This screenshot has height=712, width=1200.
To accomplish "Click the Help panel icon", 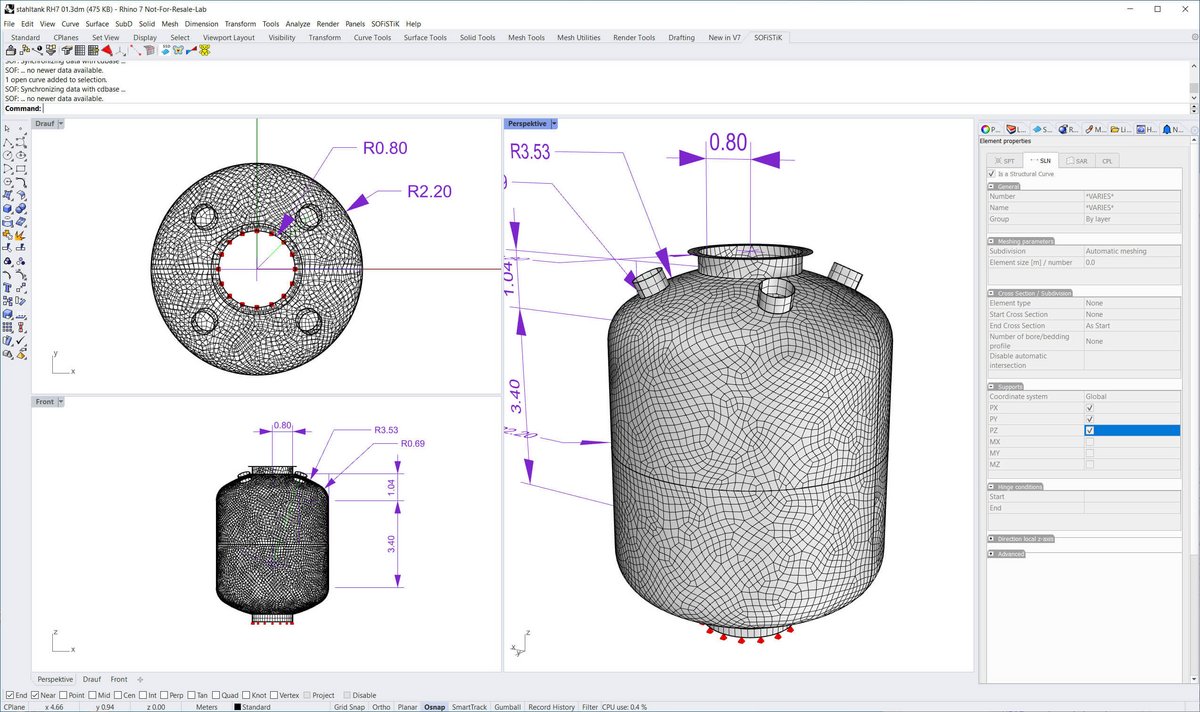I will 1140,129.
